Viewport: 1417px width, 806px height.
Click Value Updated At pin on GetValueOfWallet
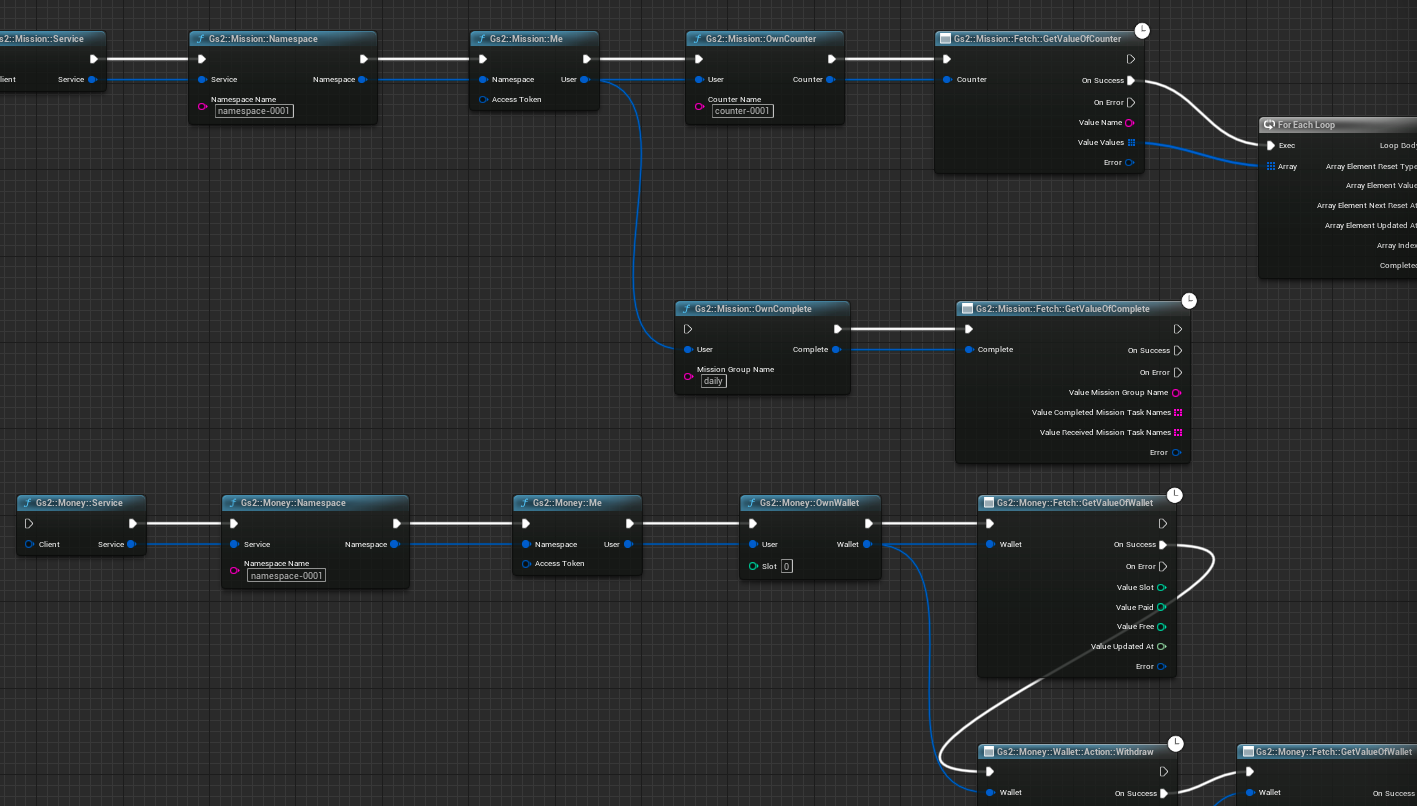coord(1162,646)
